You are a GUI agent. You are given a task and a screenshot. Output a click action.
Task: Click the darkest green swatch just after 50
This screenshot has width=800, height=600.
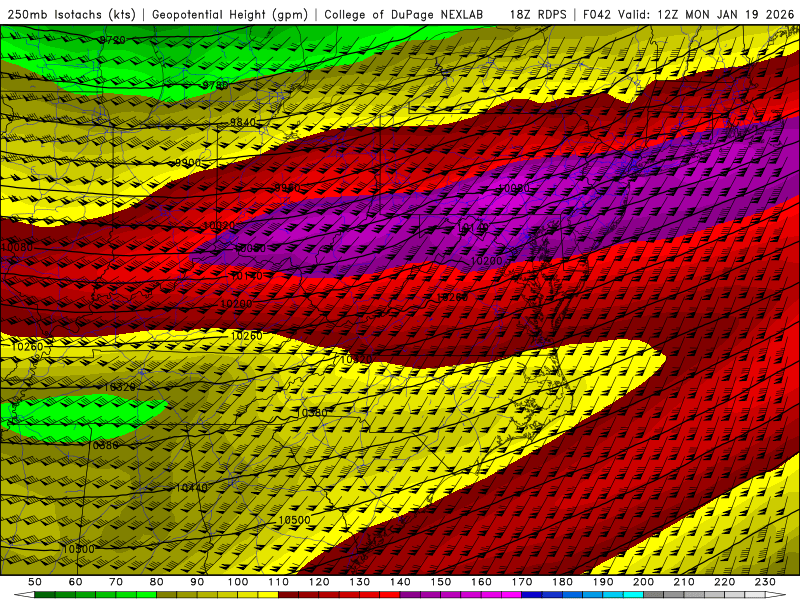[45, 595]
